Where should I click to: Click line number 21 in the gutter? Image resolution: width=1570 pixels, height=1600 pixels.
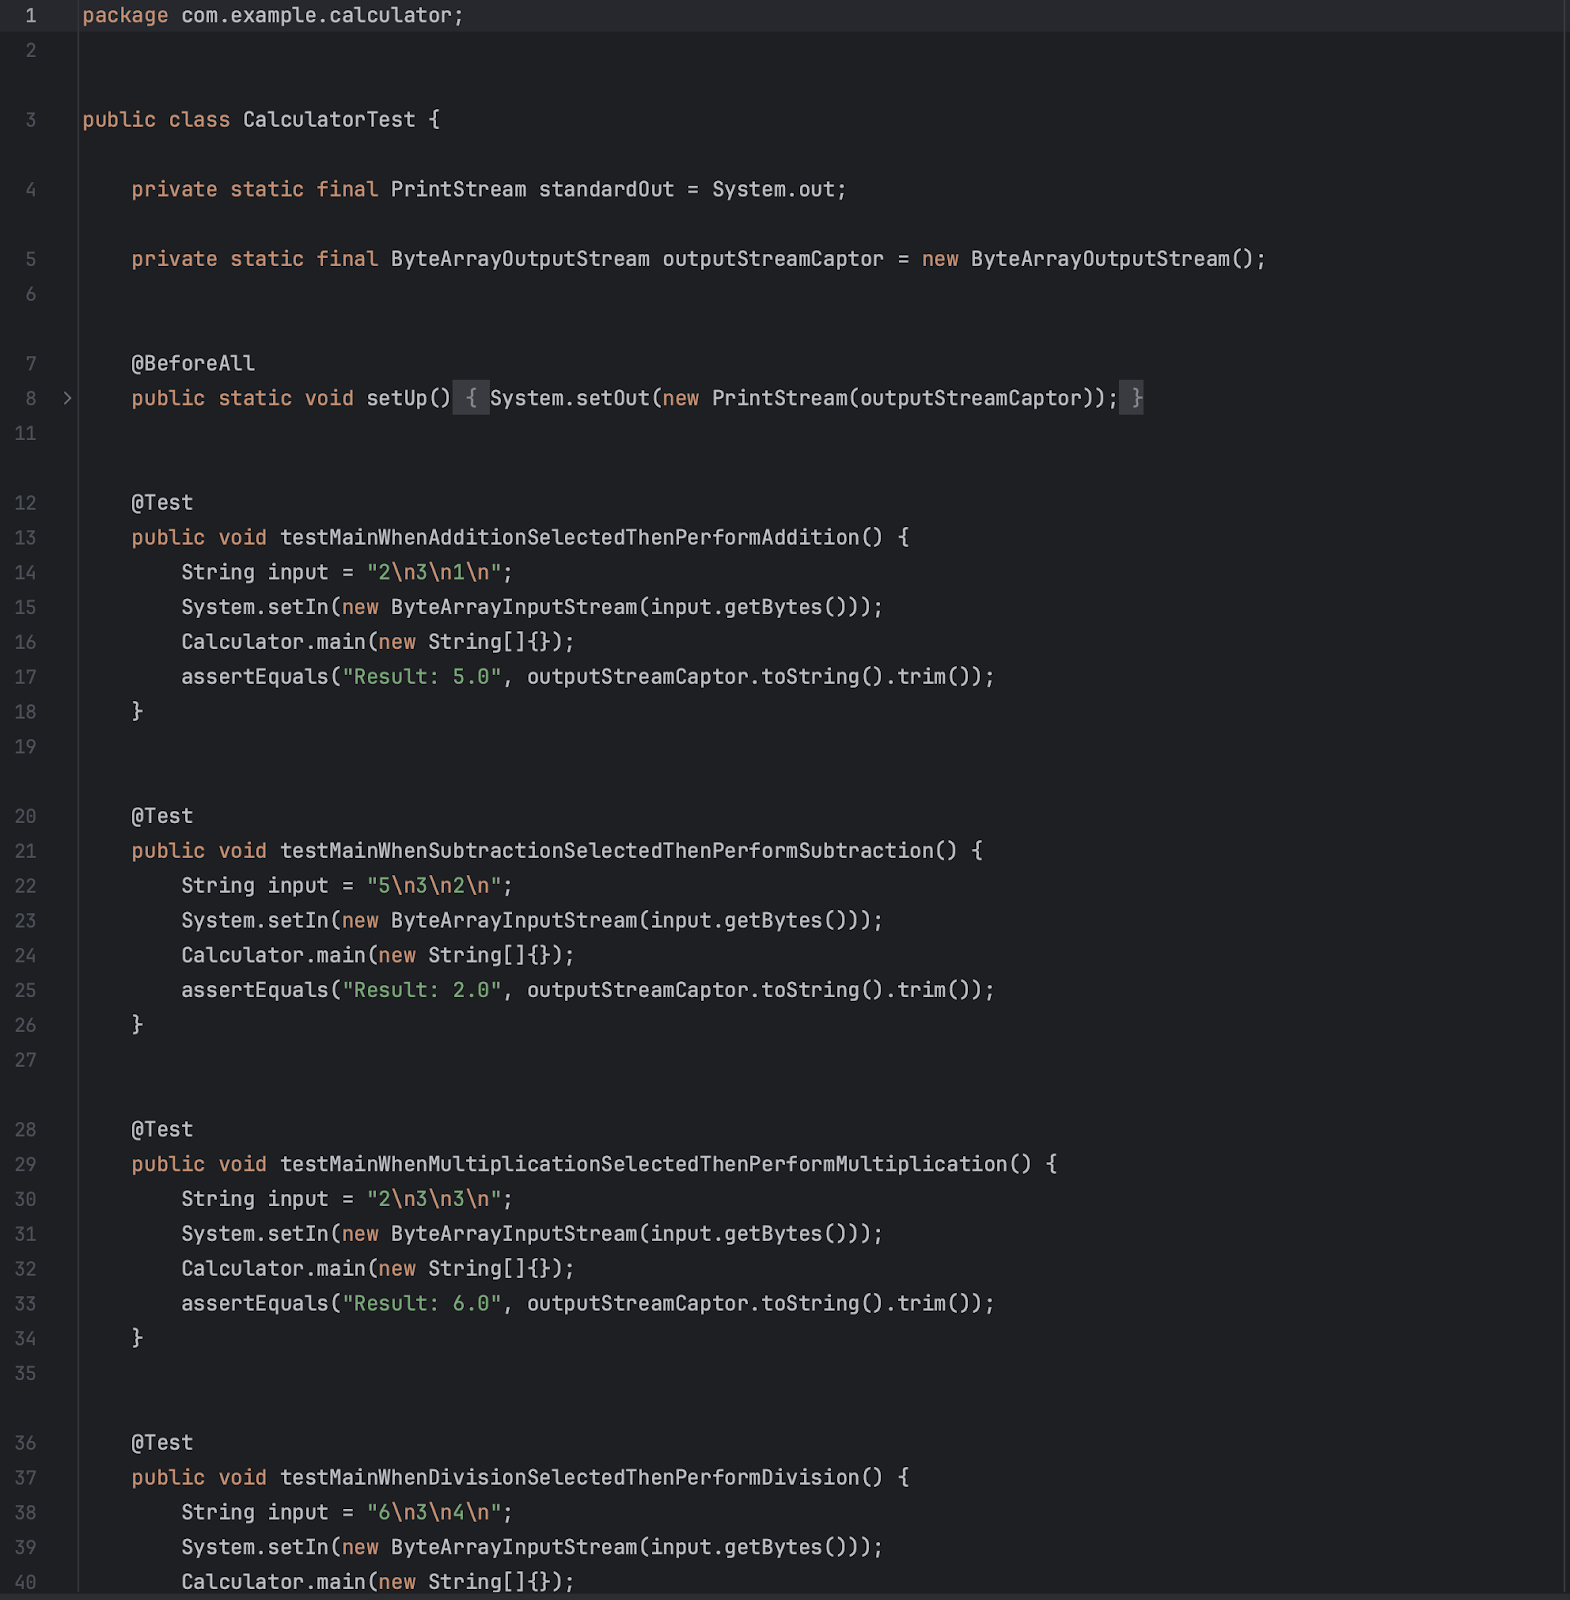(25, 851)
